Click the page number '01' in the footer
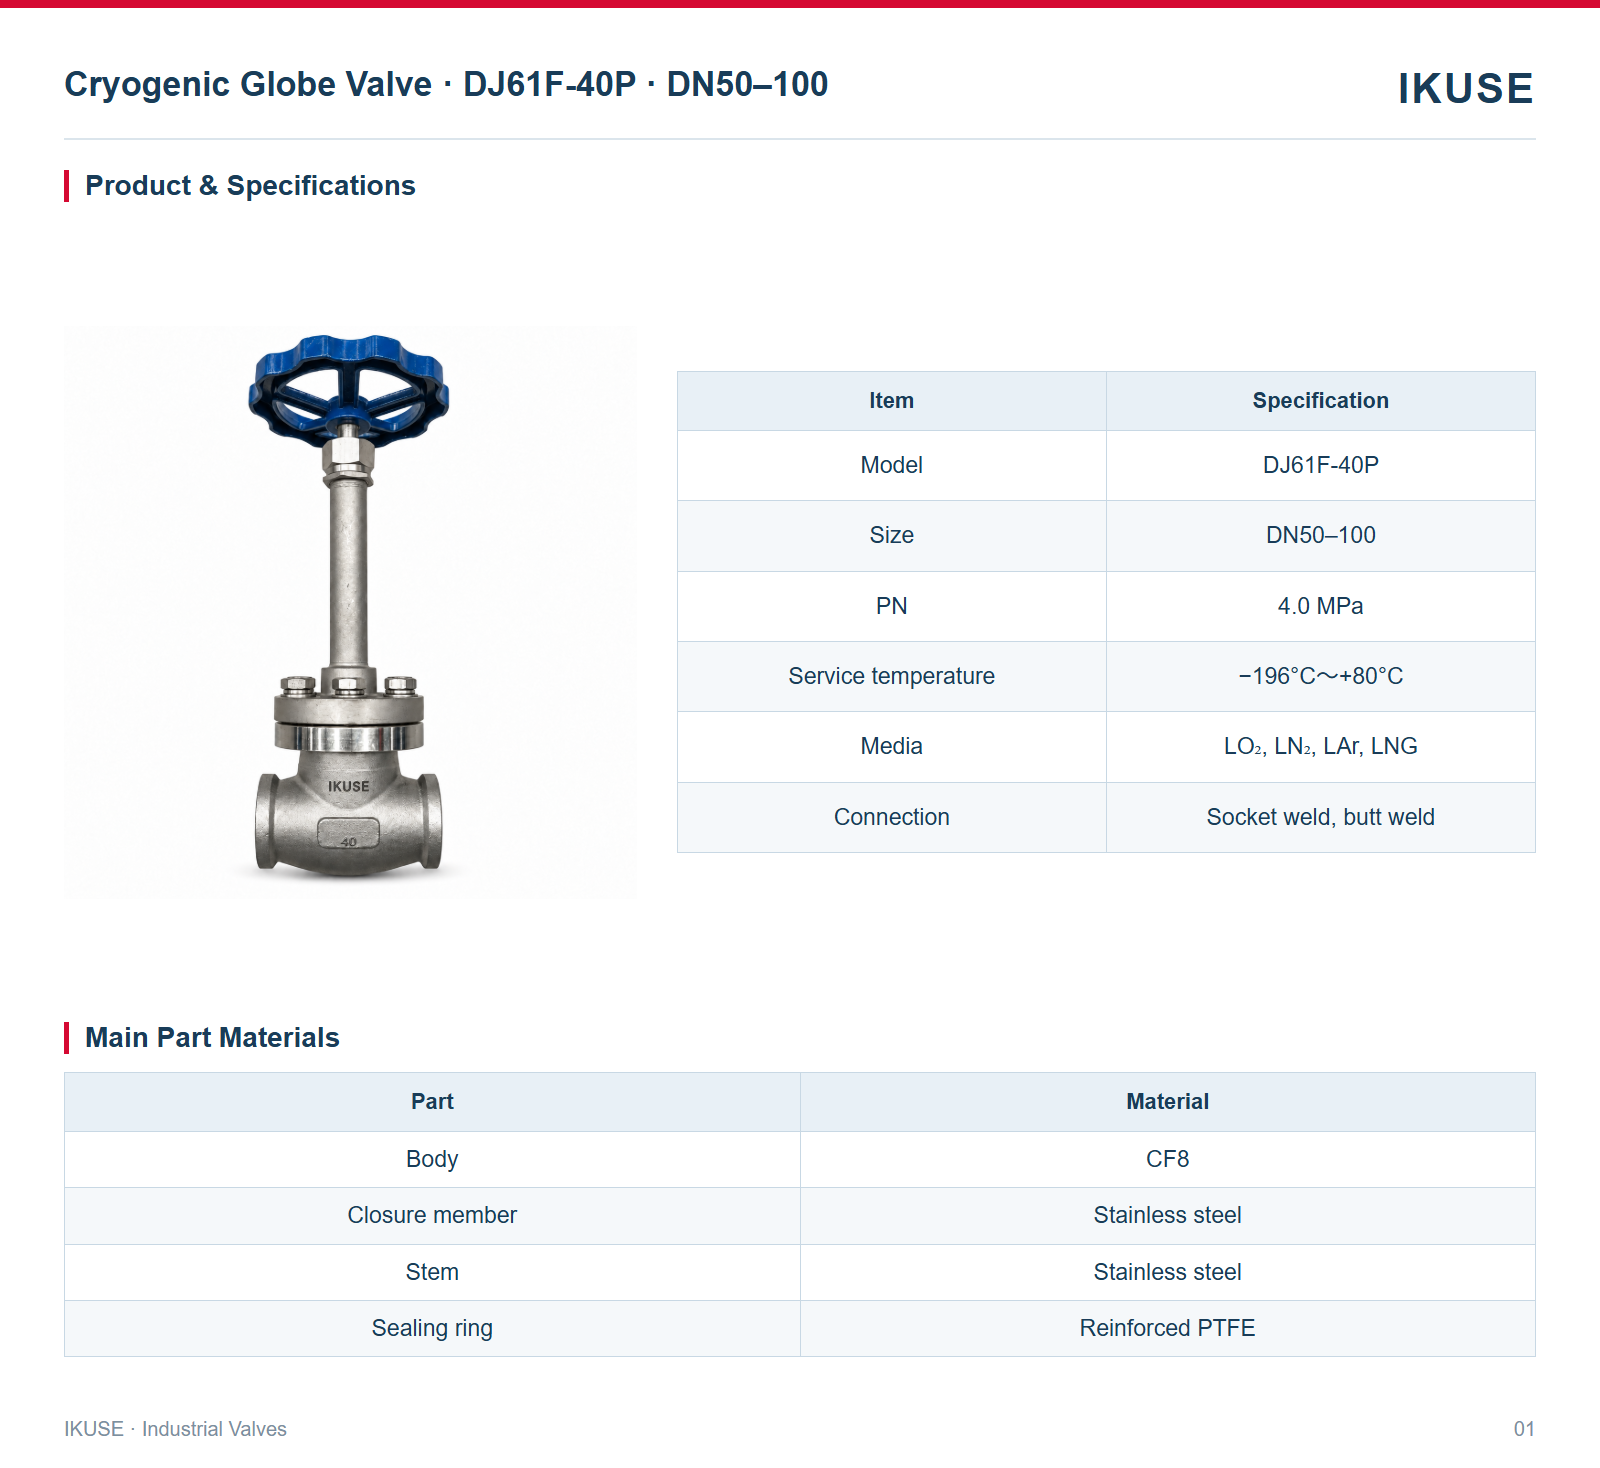 1524,1429
